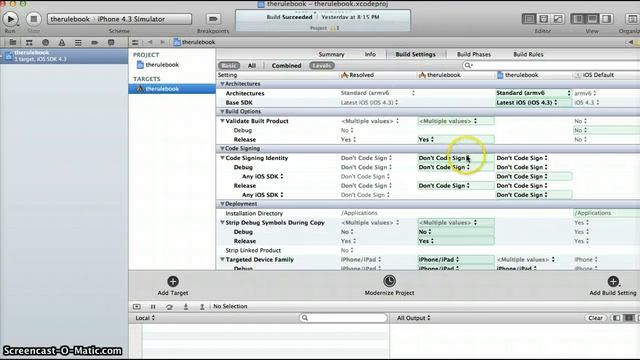Select the Levels view option
640x360 pixels.
tap(322, 66)
